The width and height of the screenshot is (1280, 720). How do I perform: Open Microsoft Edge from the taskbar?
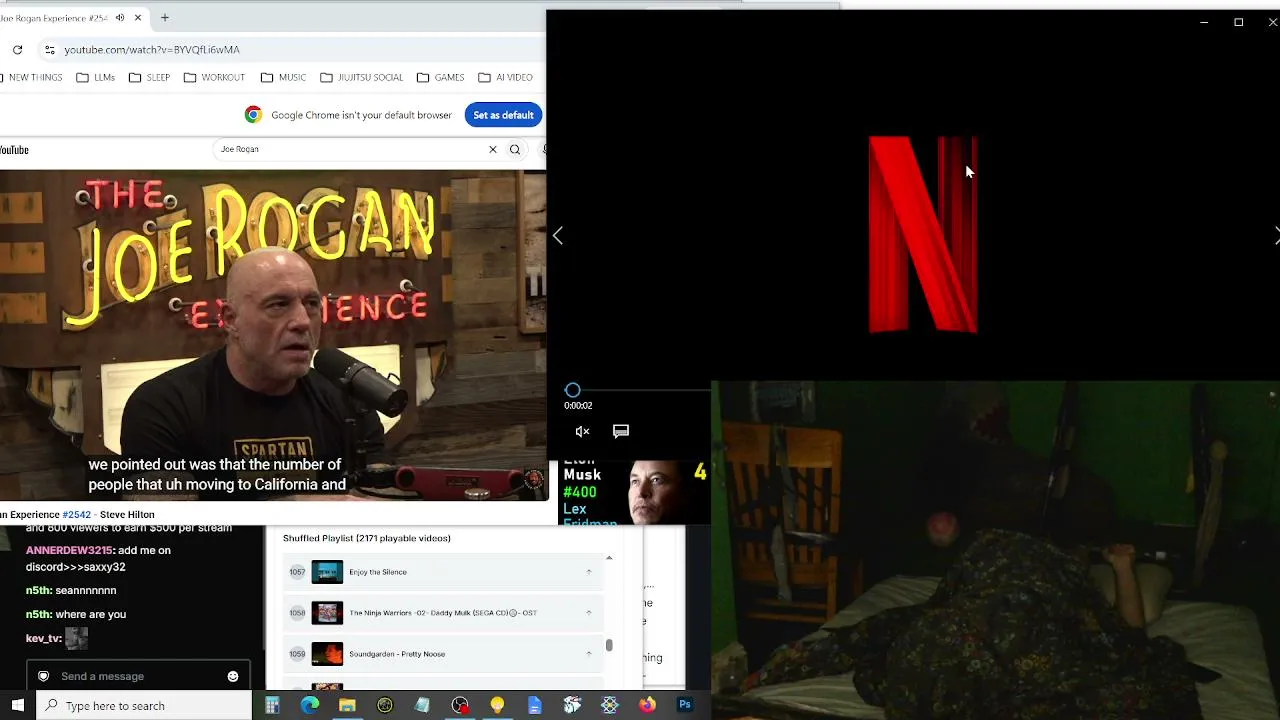310,705
